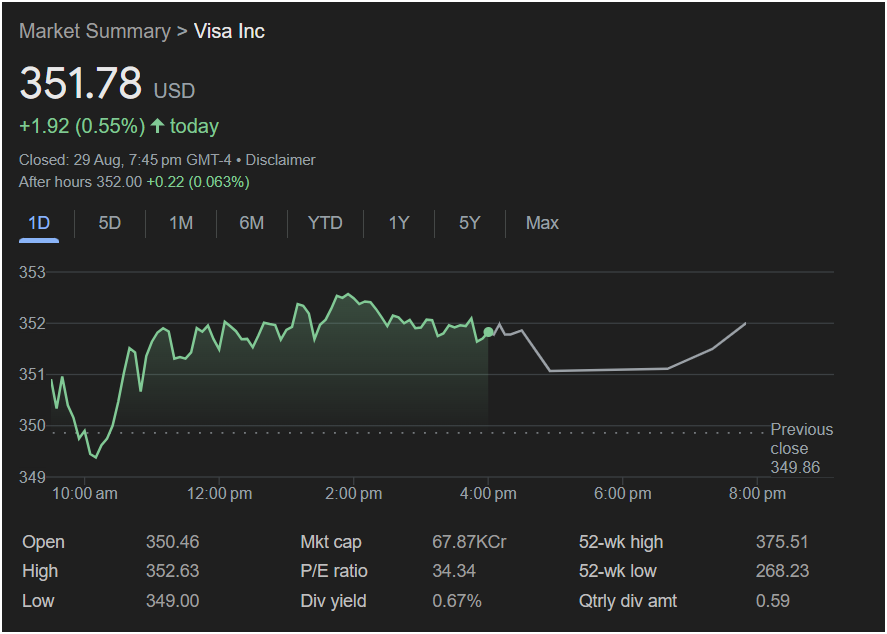Click the P/E ratio value 34.34

tap(454, 571)
